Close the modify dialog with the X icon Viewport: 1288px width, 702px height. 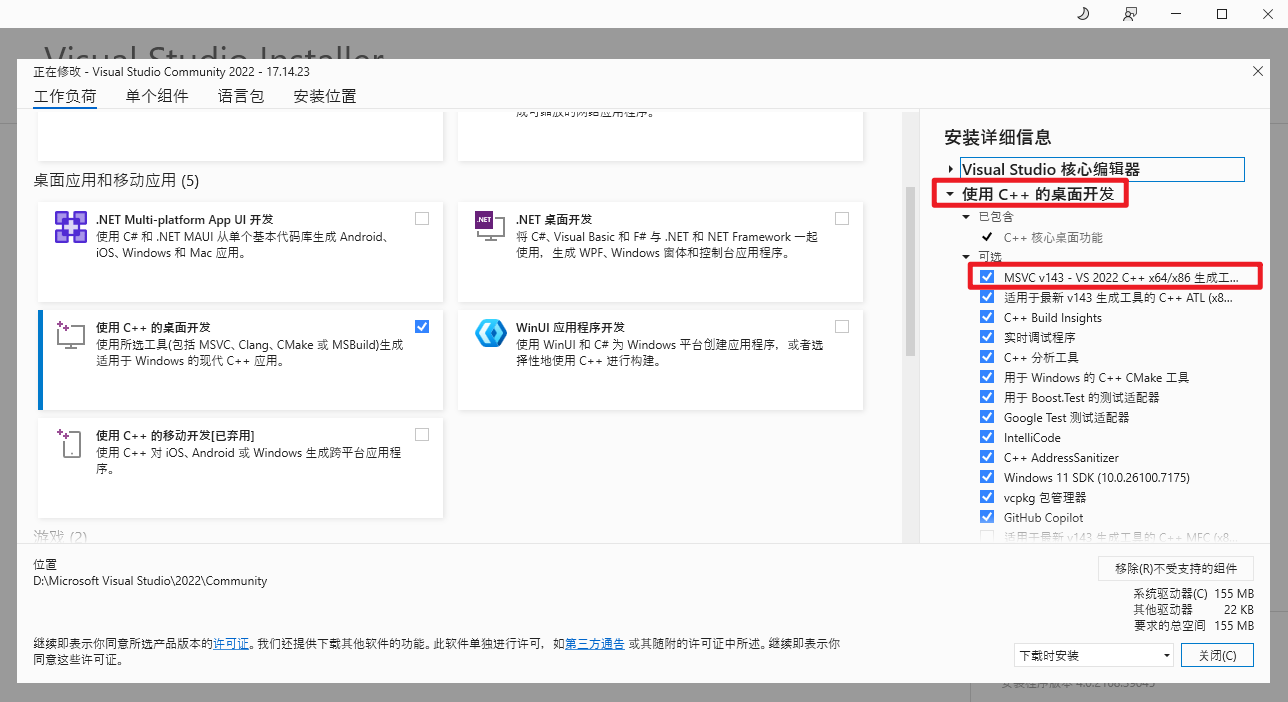[1258, 72]
